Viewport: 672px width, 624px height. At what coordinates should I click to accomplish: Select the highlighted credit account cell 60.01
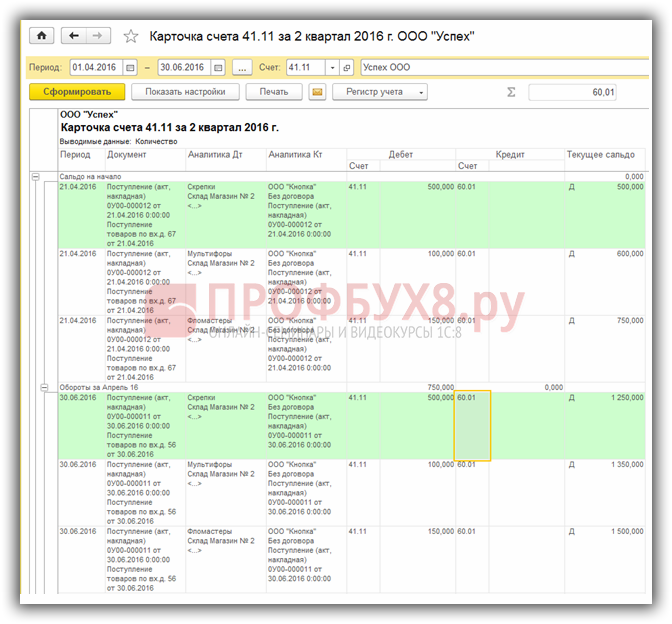(x=472, y=425)
